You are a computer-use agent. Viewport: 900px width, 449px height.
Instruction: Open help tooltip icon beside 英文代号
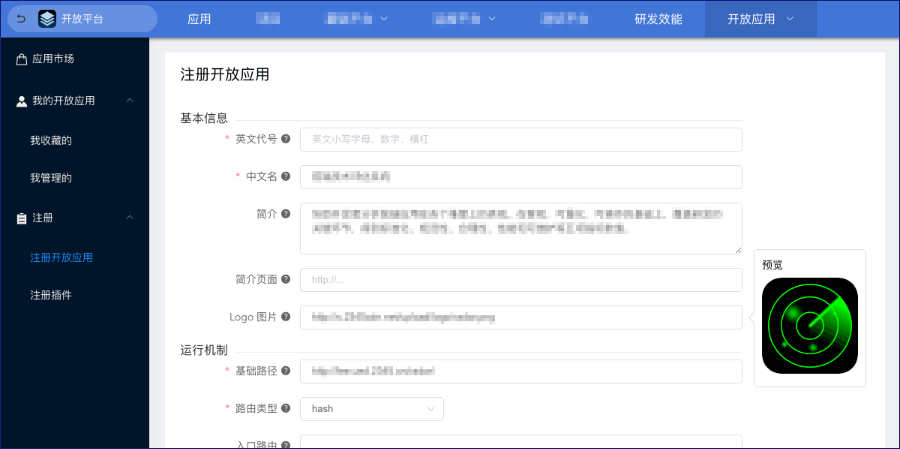click(286, 139)
